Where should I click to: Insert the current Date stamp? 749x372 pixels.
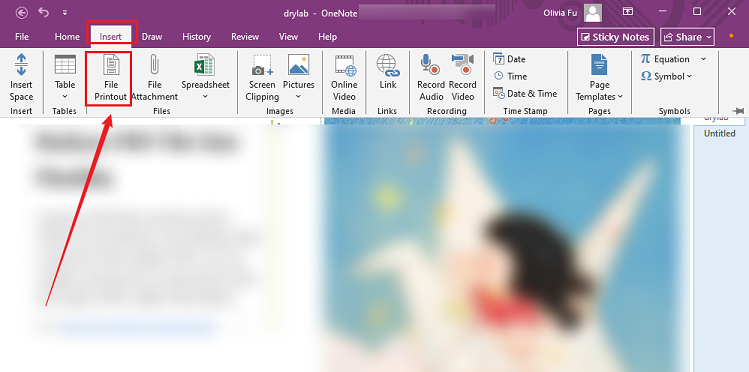(509, 59)
